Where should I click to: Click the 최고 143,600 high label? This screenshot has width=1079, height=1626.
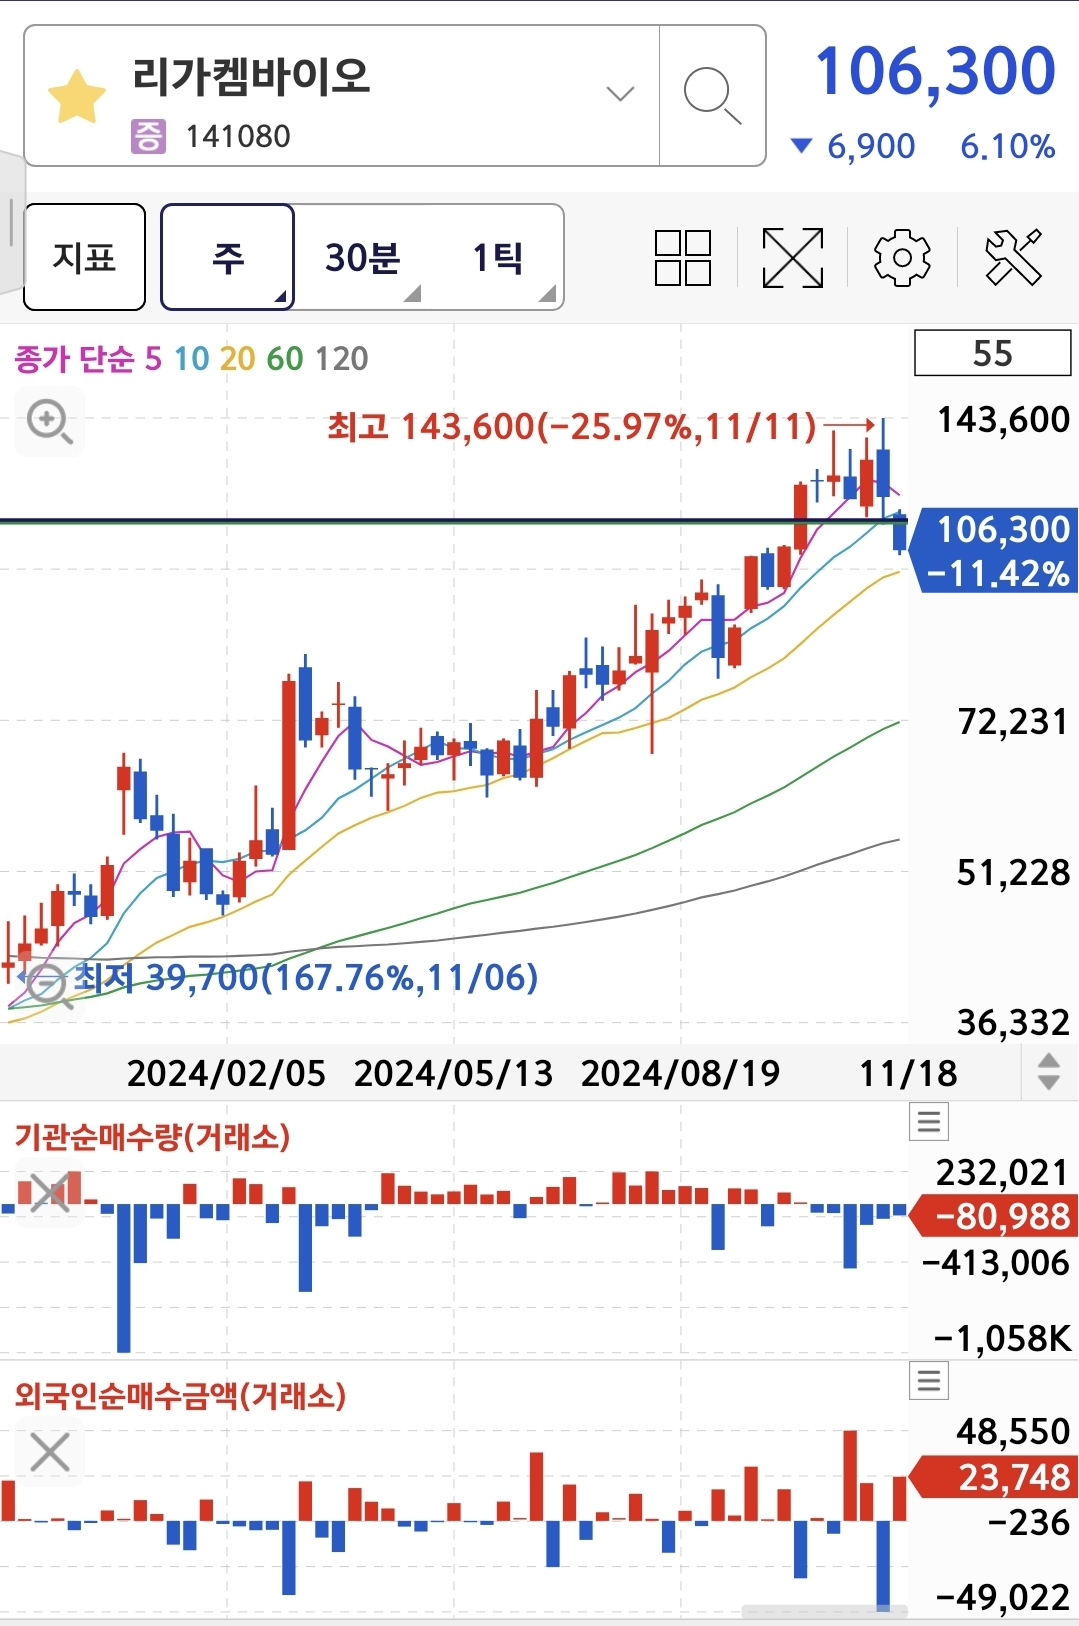[x=571, y=427]
